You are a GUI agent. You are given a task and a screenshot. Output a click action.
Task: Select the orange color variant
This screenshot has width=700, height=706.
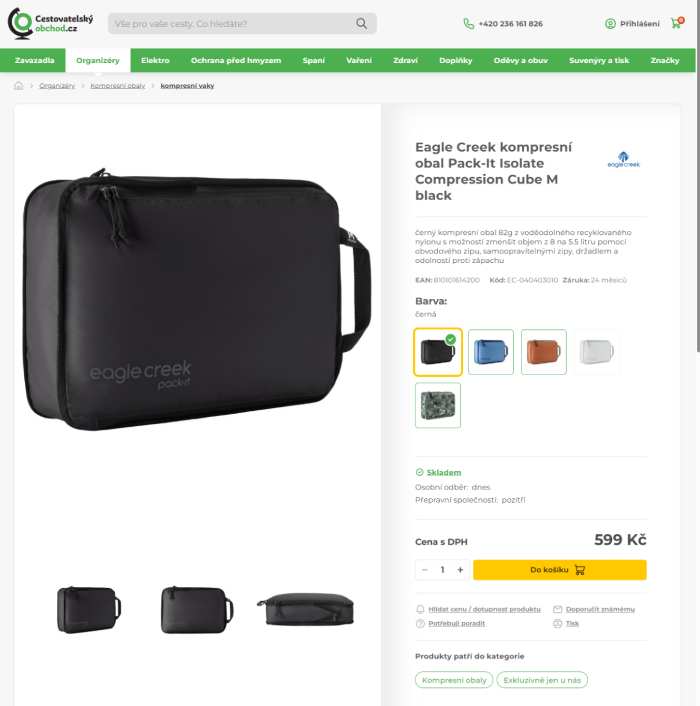pyautogui.click(x=544, y=352)
